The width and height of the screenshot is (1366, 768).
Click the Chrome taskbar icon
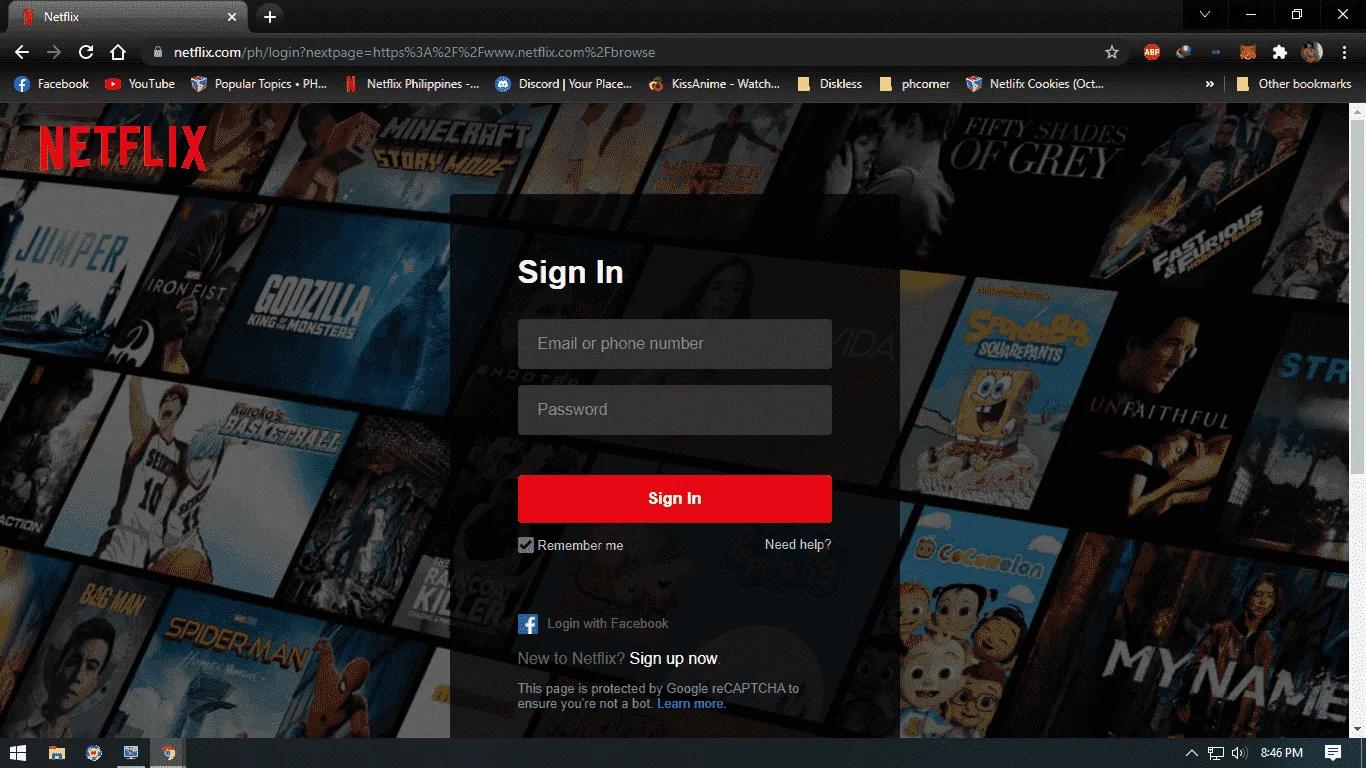click(x=168, y=753)
